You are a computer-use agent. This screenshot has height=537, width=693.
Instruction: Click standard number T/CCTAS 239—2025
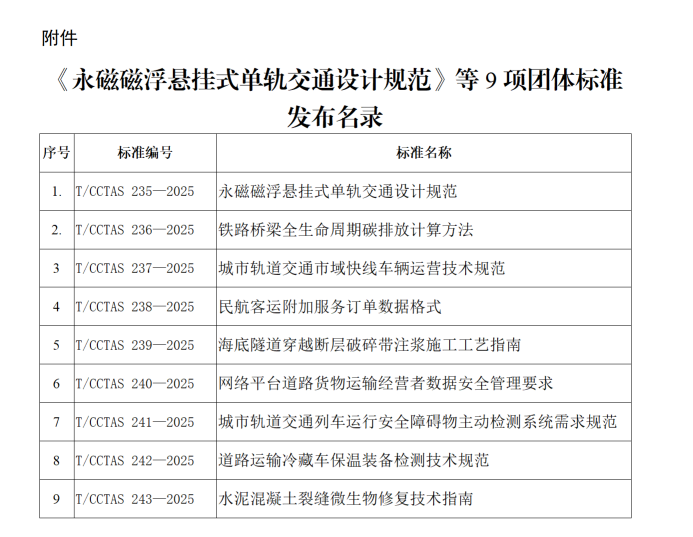(135, 345)
